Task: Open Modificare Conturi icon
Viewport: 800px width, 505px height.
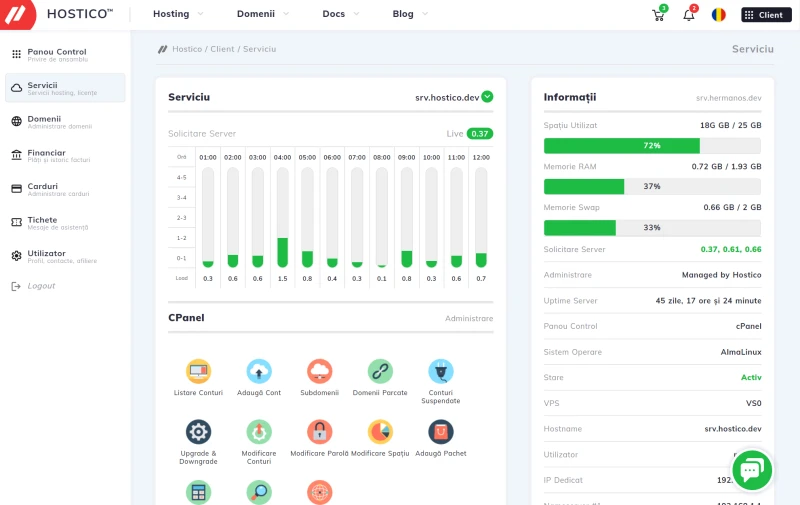Action: (x=259, y=432)
